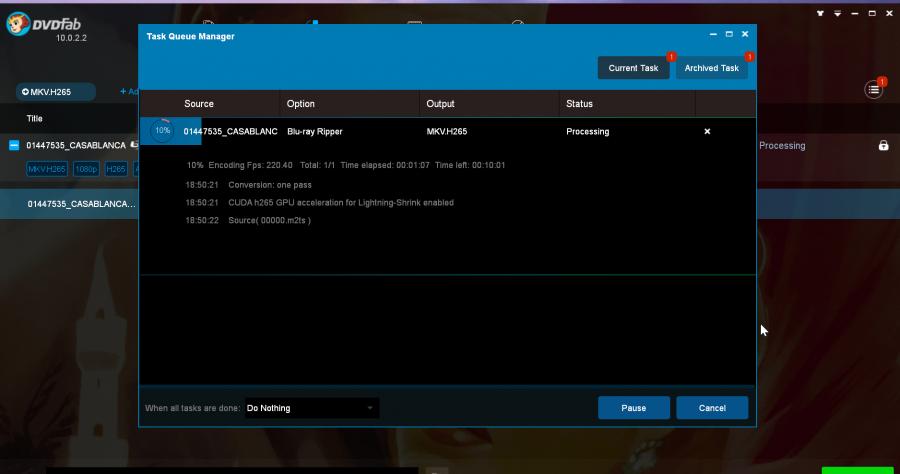
Task: Click the circular 10% progress indicator
Action: point(162,131)
